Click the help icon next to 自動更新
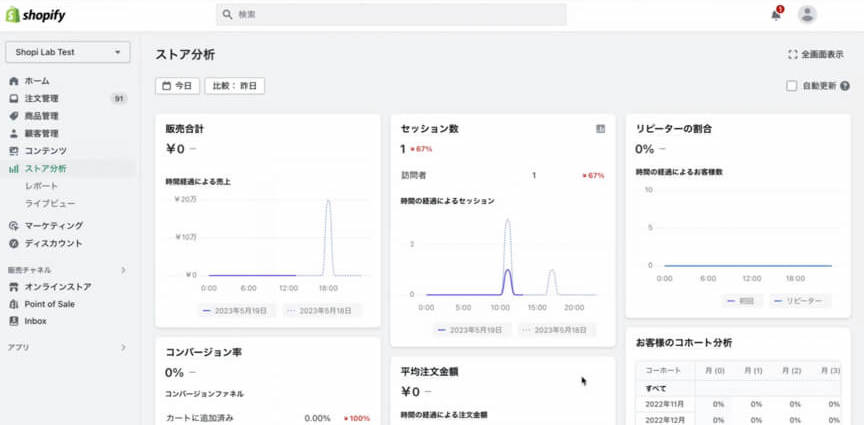864x425 pixels. click(x=845, y=86)
